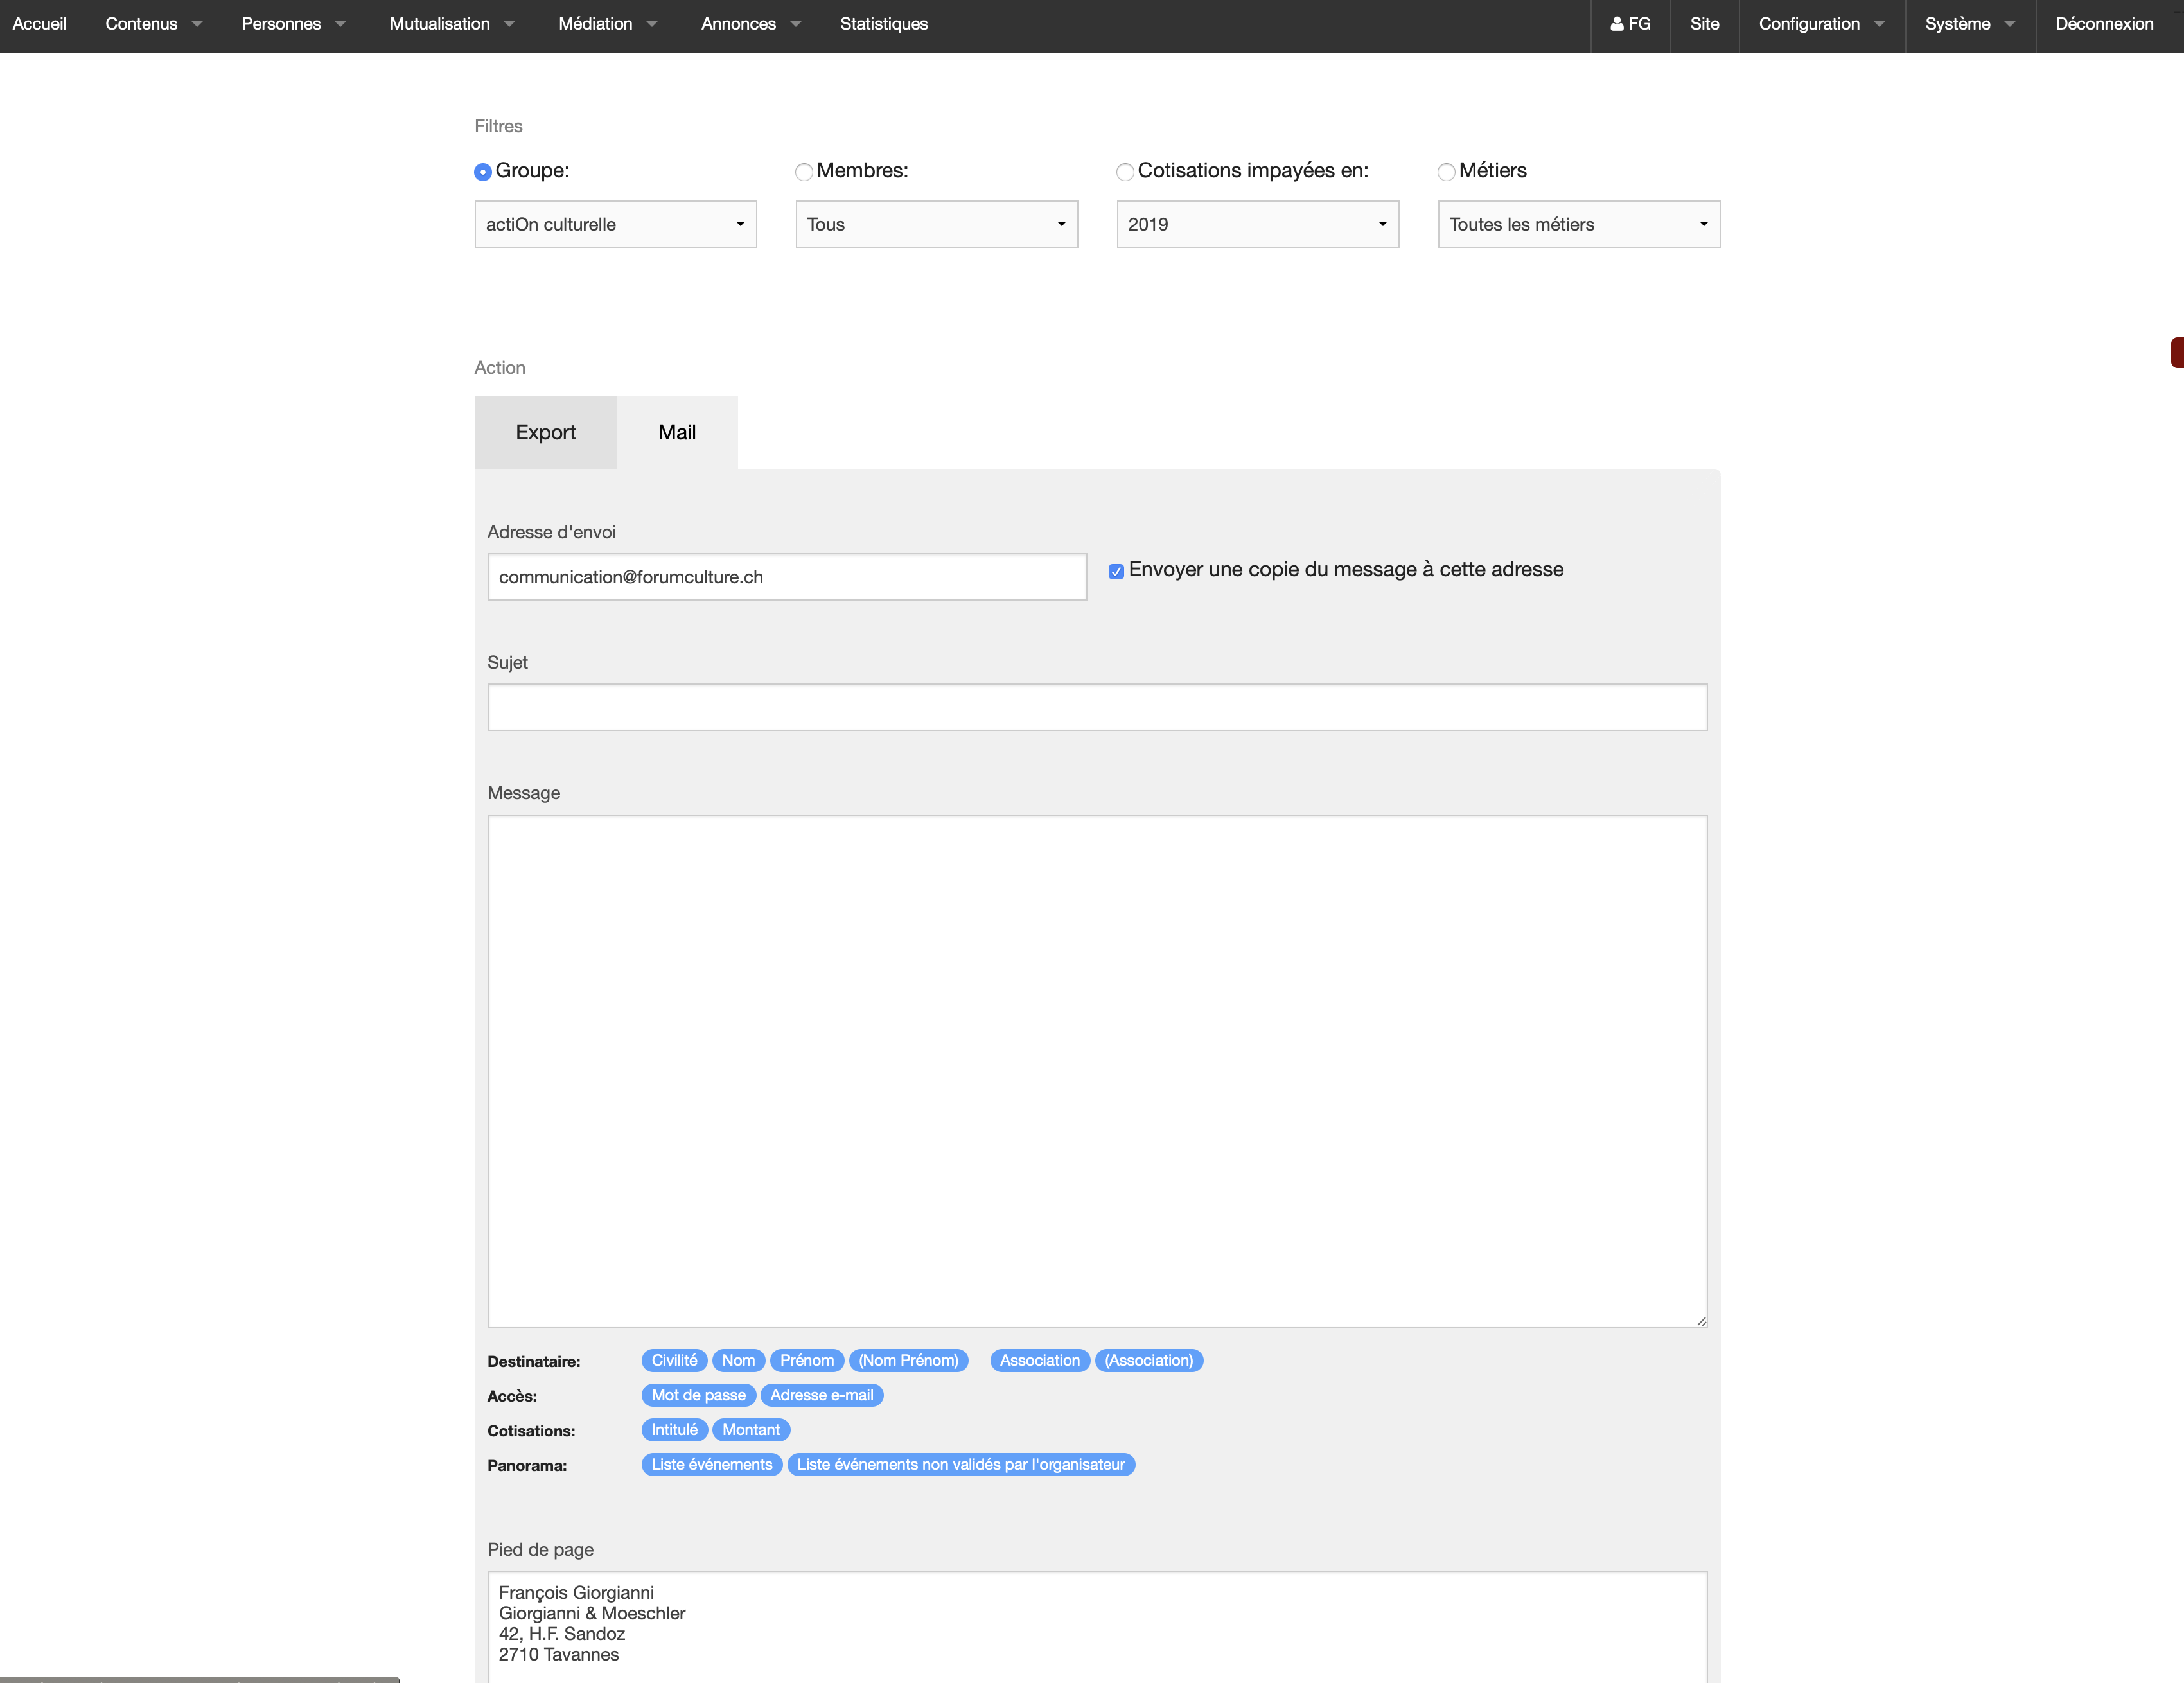The image size is (2184, 1683).
Task: Uncheck the send a copy checkbox
Action: 1116,571
